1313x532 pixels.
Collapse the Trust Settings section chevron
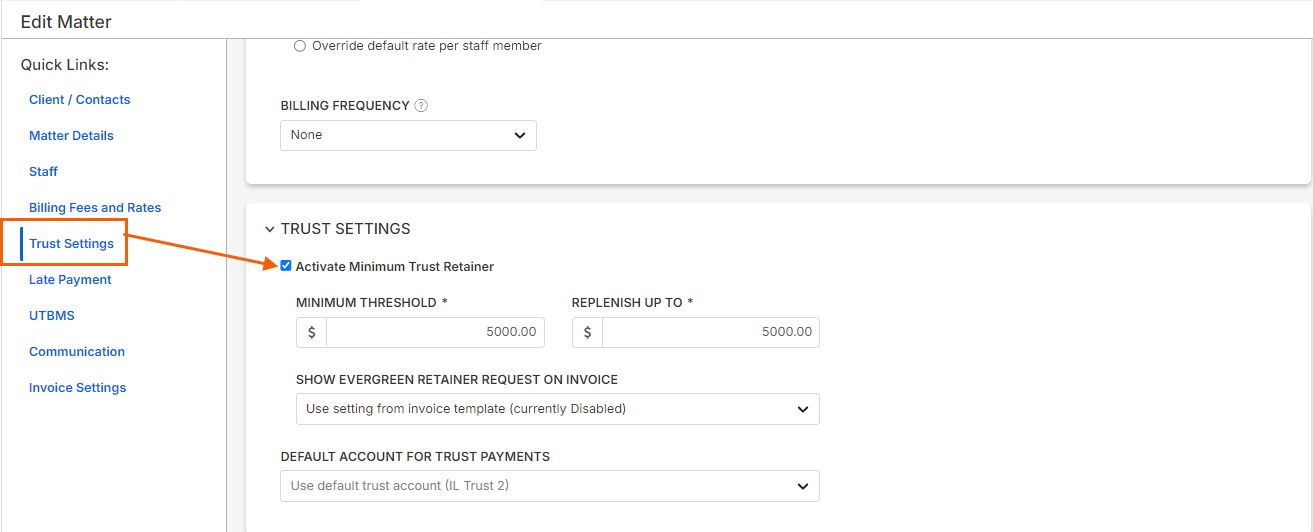pyautogui.click(x=270, y=230)
